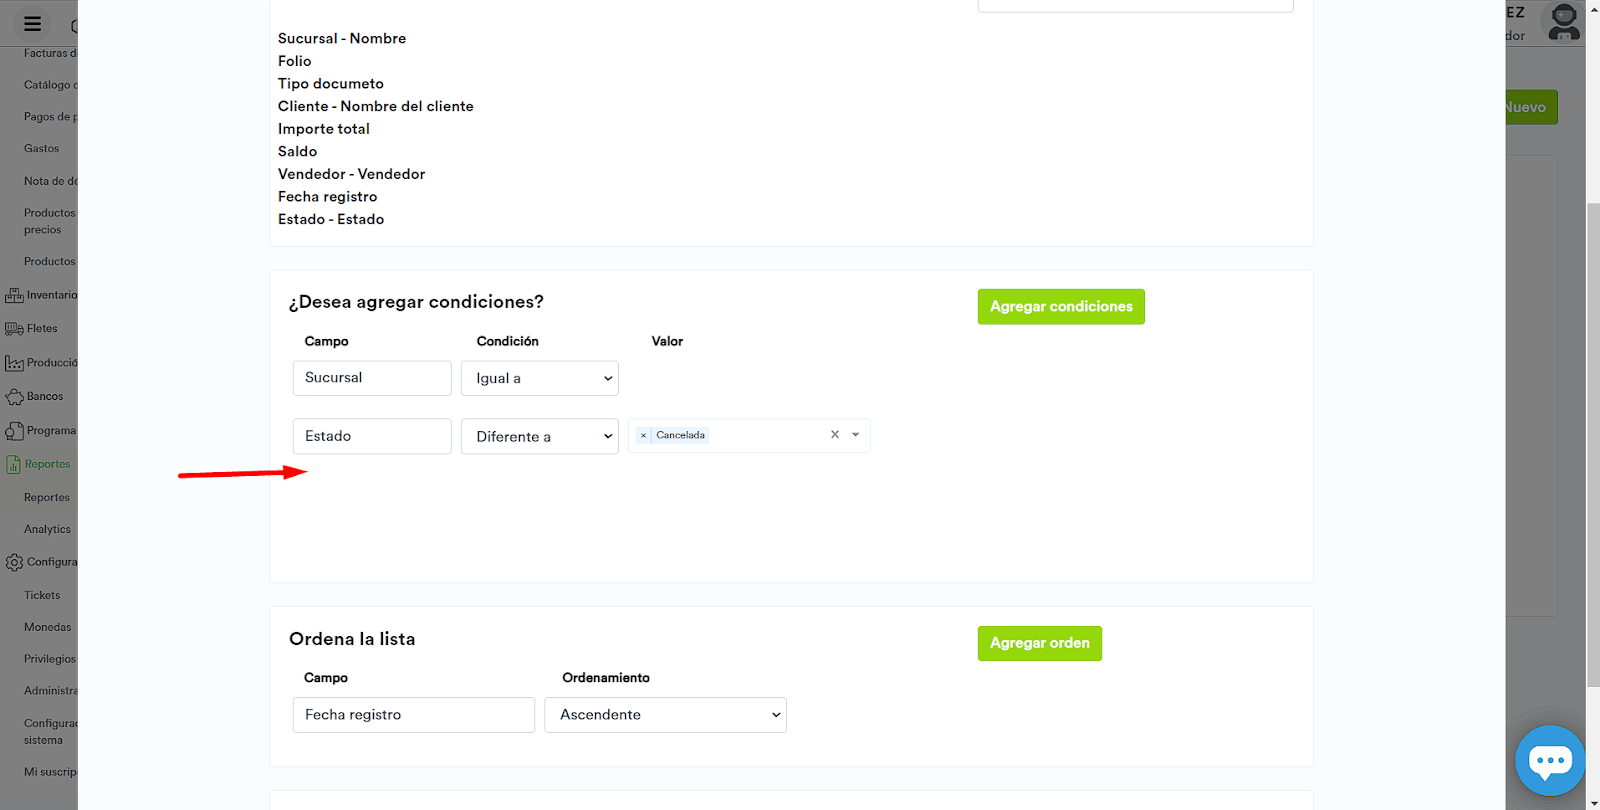Click the Reportes section icon
This screenshot has height=810, width=1600.
[14, 465]
